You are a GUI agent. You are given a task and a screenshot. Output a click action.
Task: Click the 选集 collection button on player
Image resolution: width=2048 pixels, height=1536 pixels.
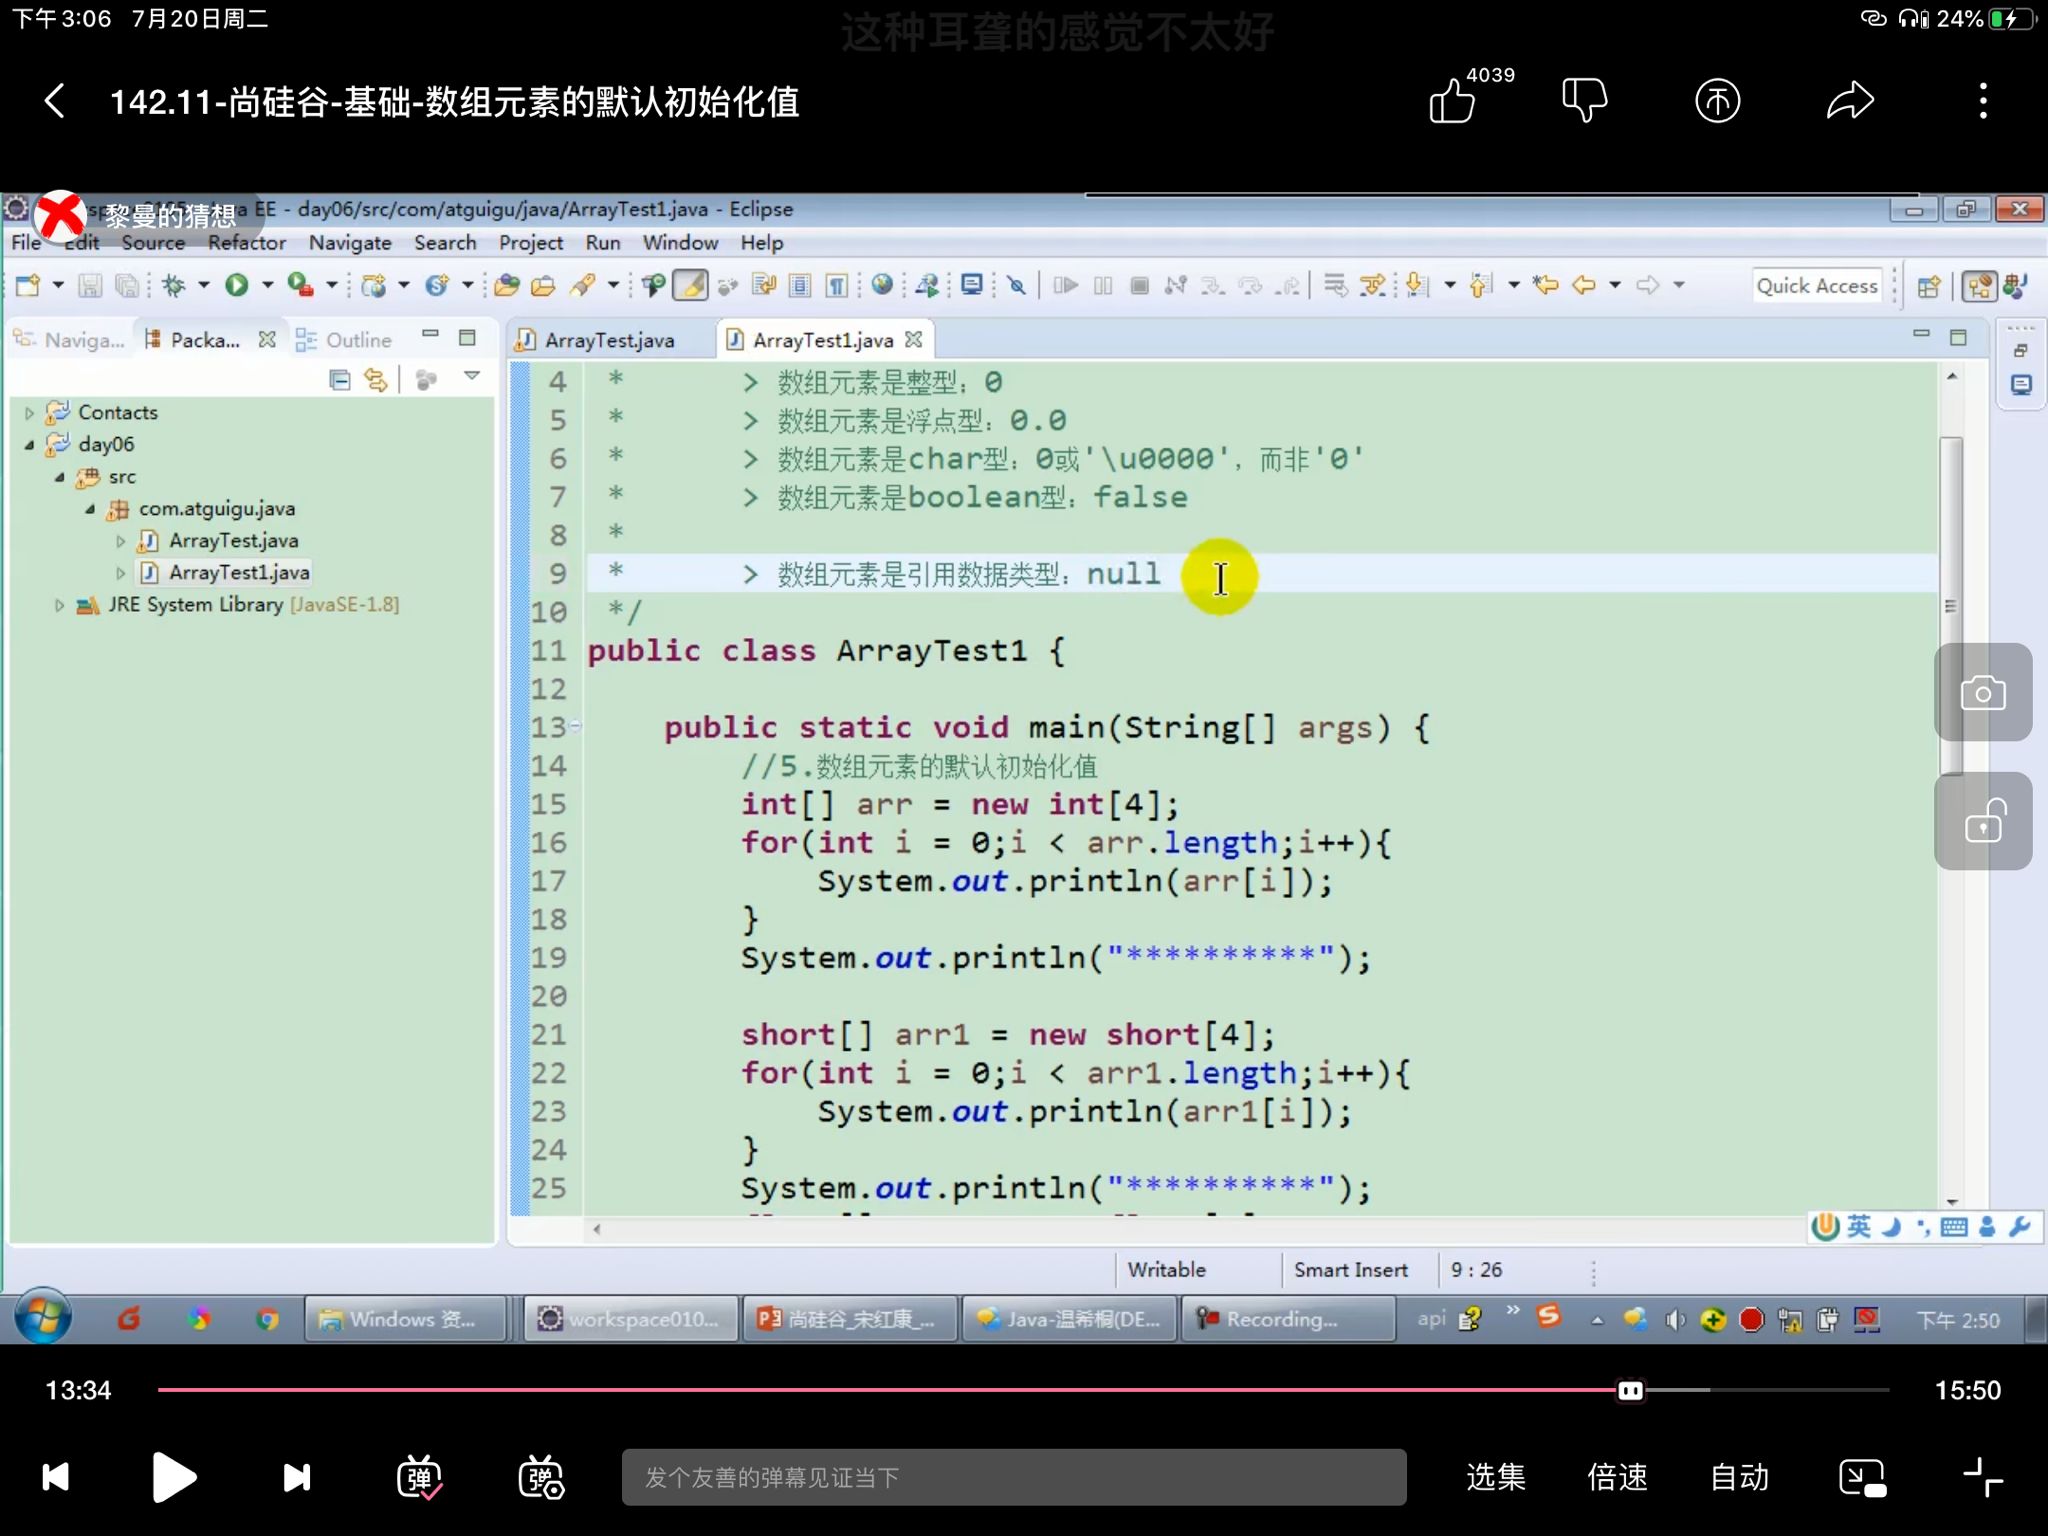pos(1495,1476)
